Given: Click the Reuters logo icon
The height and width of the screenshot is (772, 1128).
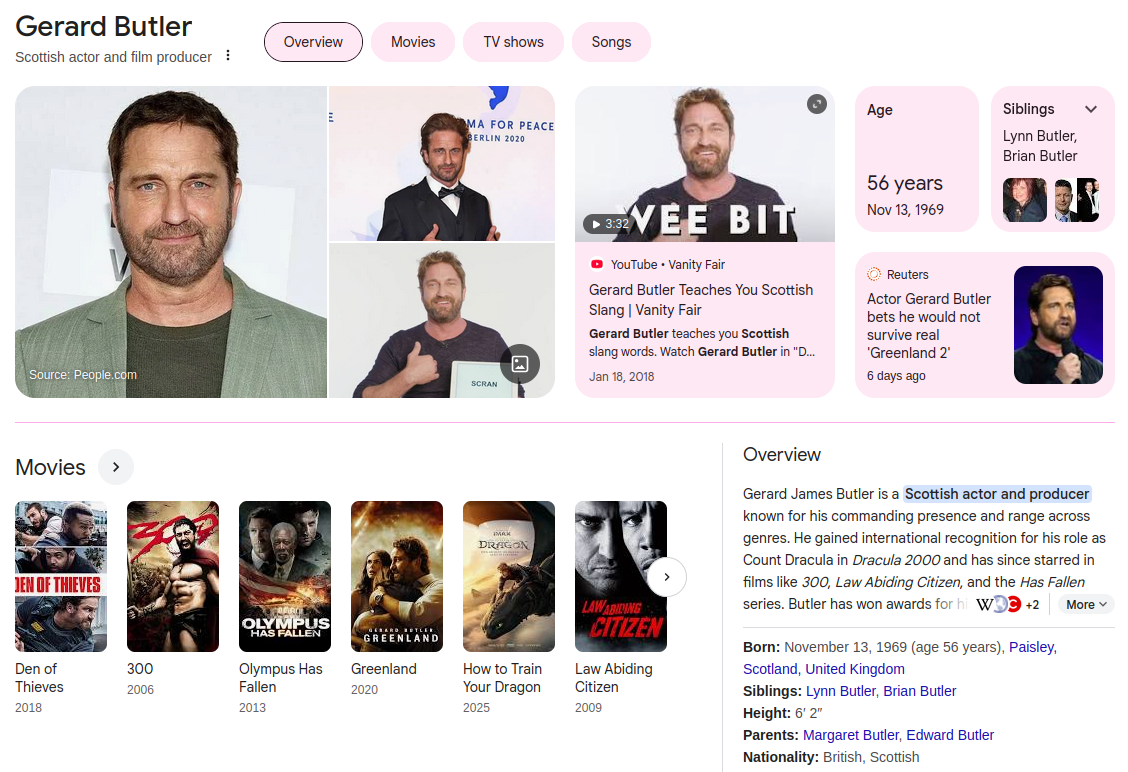Looking at the screenshot, I should (874, 274).
